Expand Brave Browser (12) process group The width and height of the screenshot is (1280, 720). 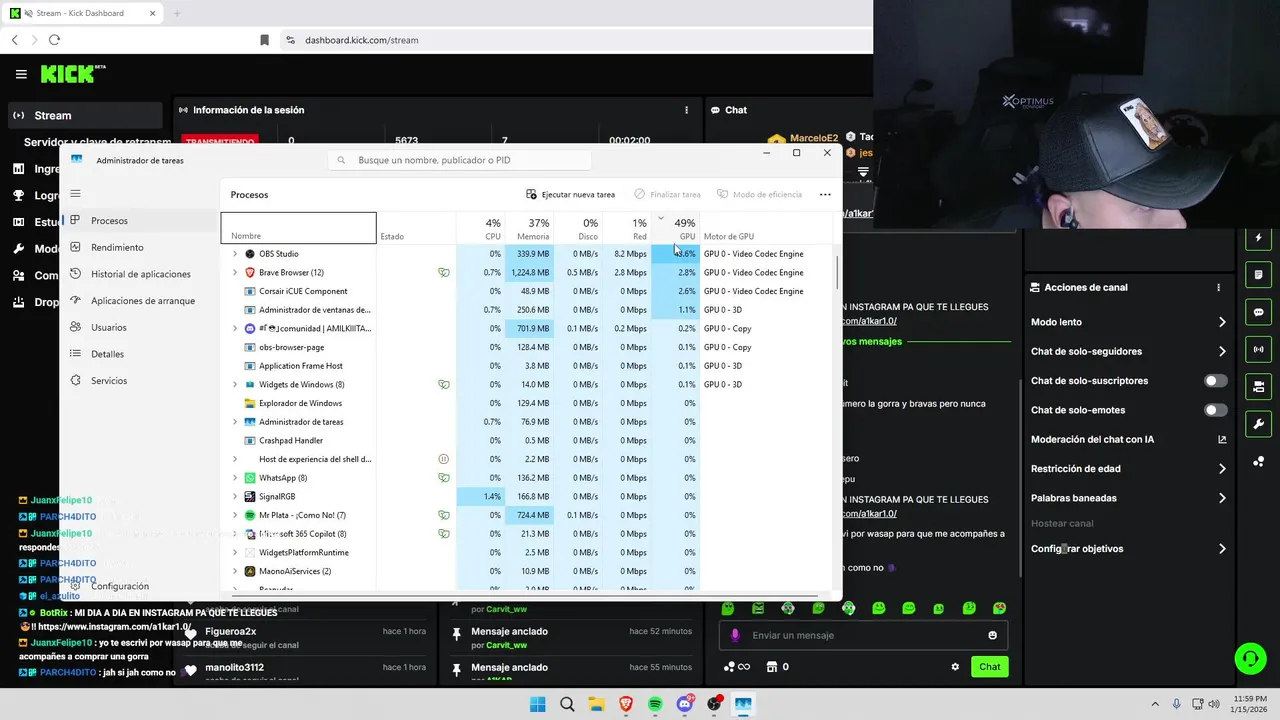pyautogui.click(x=235, y=273)
